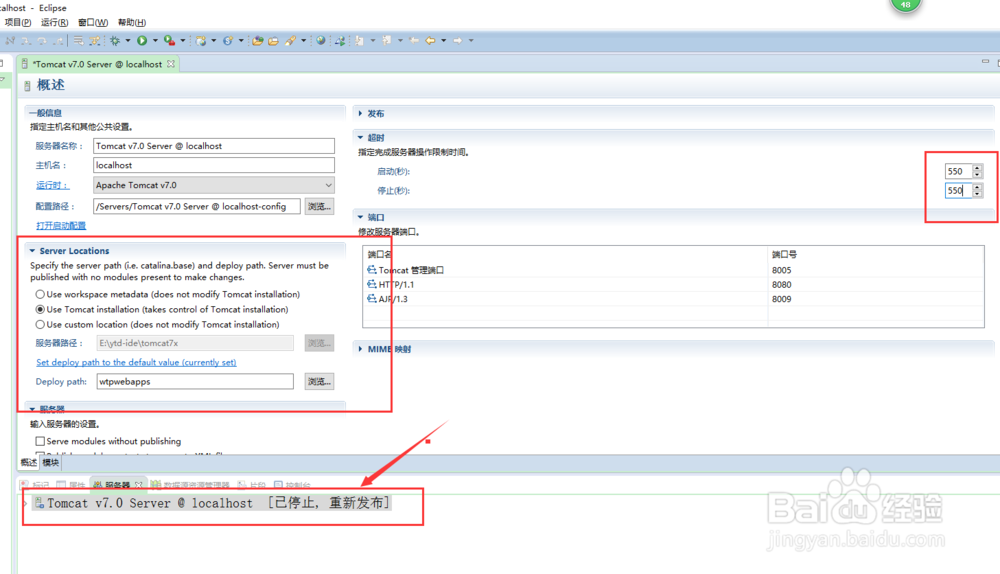
Task: Select Use workspace metadata radio option
Action: [40, 295]
